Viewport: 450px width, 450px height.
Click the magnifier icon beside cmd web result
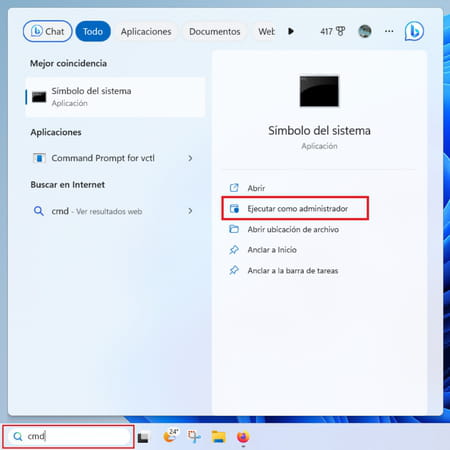(39, 211)
